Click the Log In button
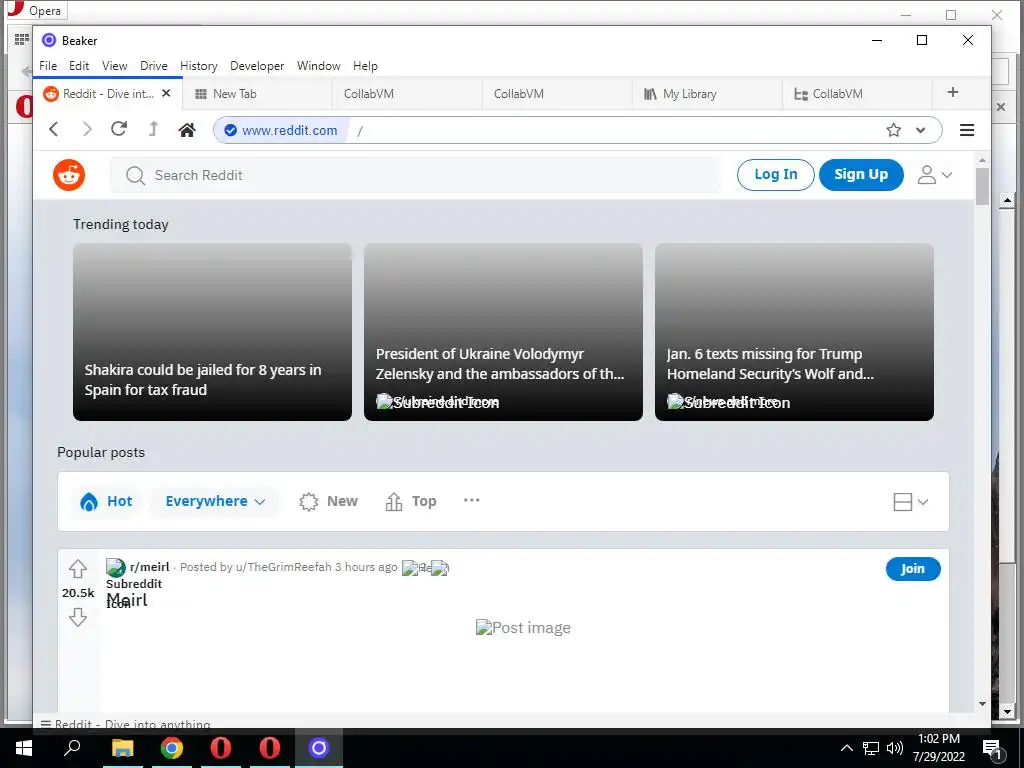1024x768 pixels. [x=775, y=174]
